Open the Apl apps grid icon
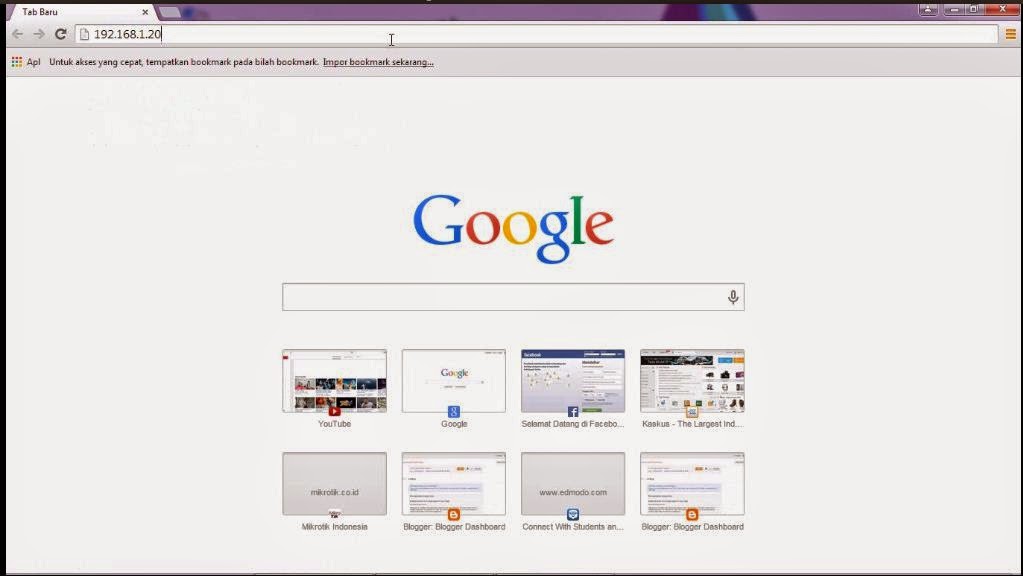 click(17, 62)
